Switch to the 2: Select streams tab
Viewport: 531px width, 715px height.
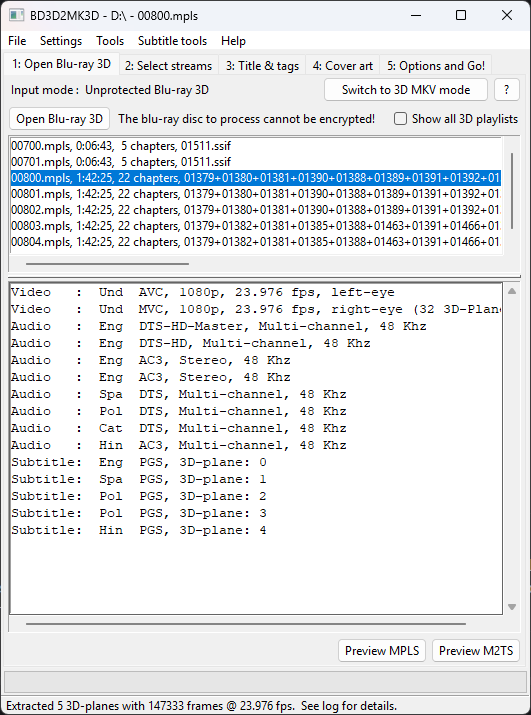tap(169, 66)
